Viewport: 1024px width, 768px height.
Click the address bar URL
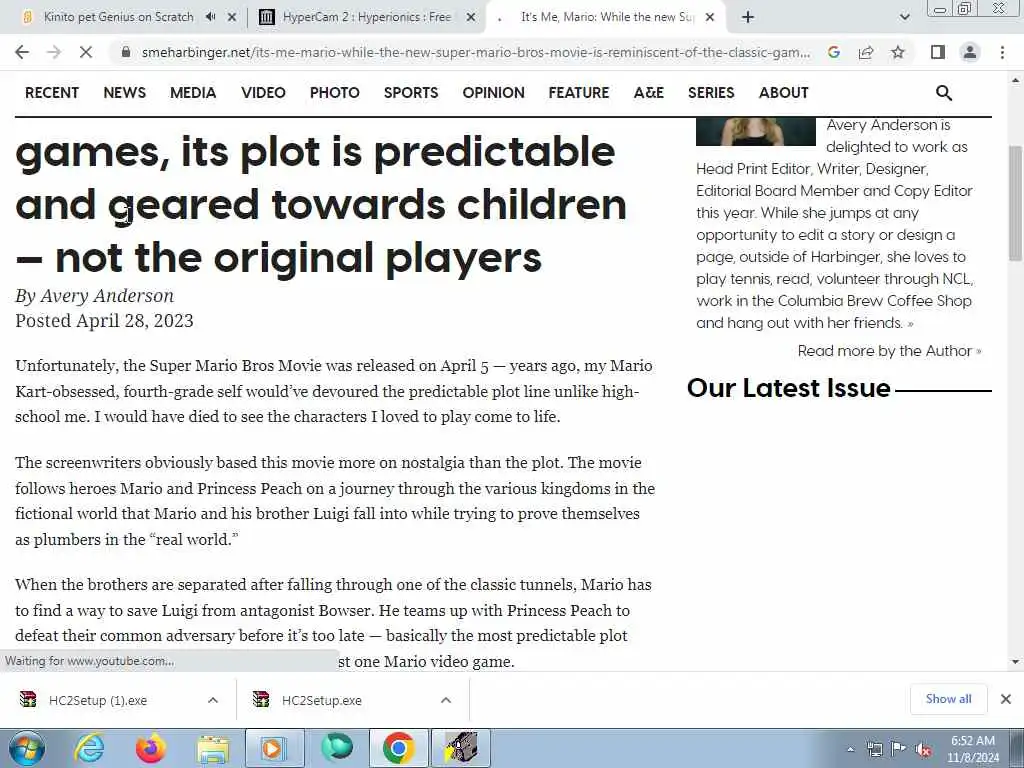point(475,52)
